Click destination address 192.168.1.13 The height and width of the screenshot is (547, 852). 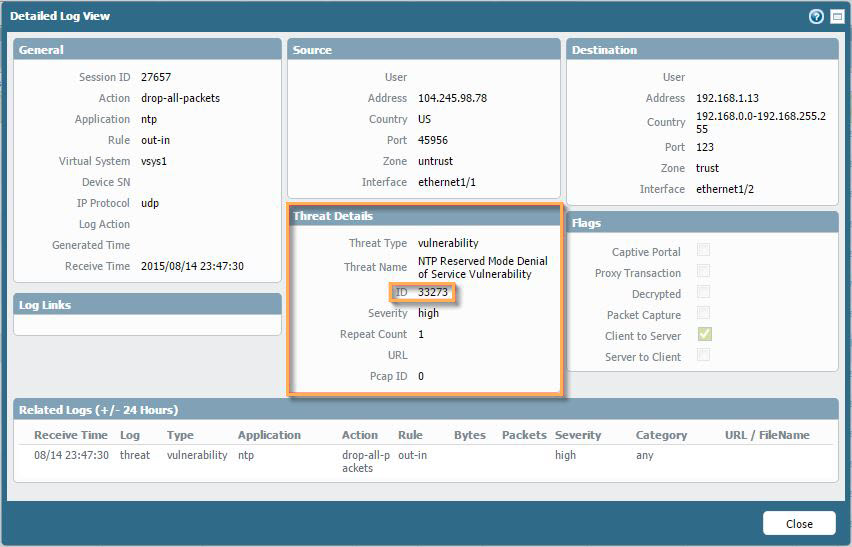[x=727, y=98]
